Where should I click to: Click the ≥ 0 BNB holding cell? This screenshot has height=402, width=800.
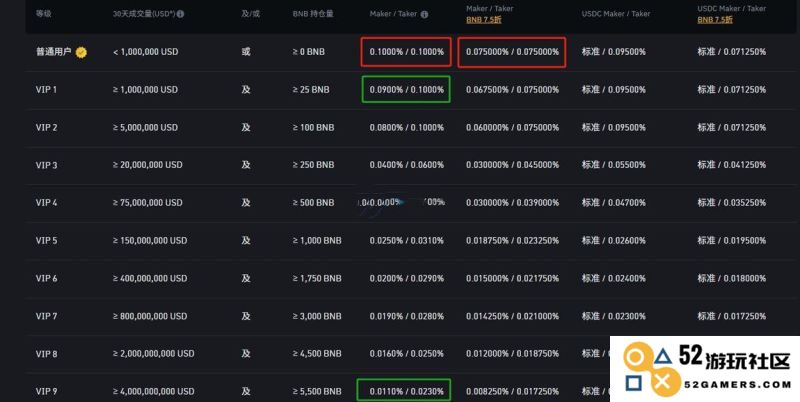pos(309,52)
